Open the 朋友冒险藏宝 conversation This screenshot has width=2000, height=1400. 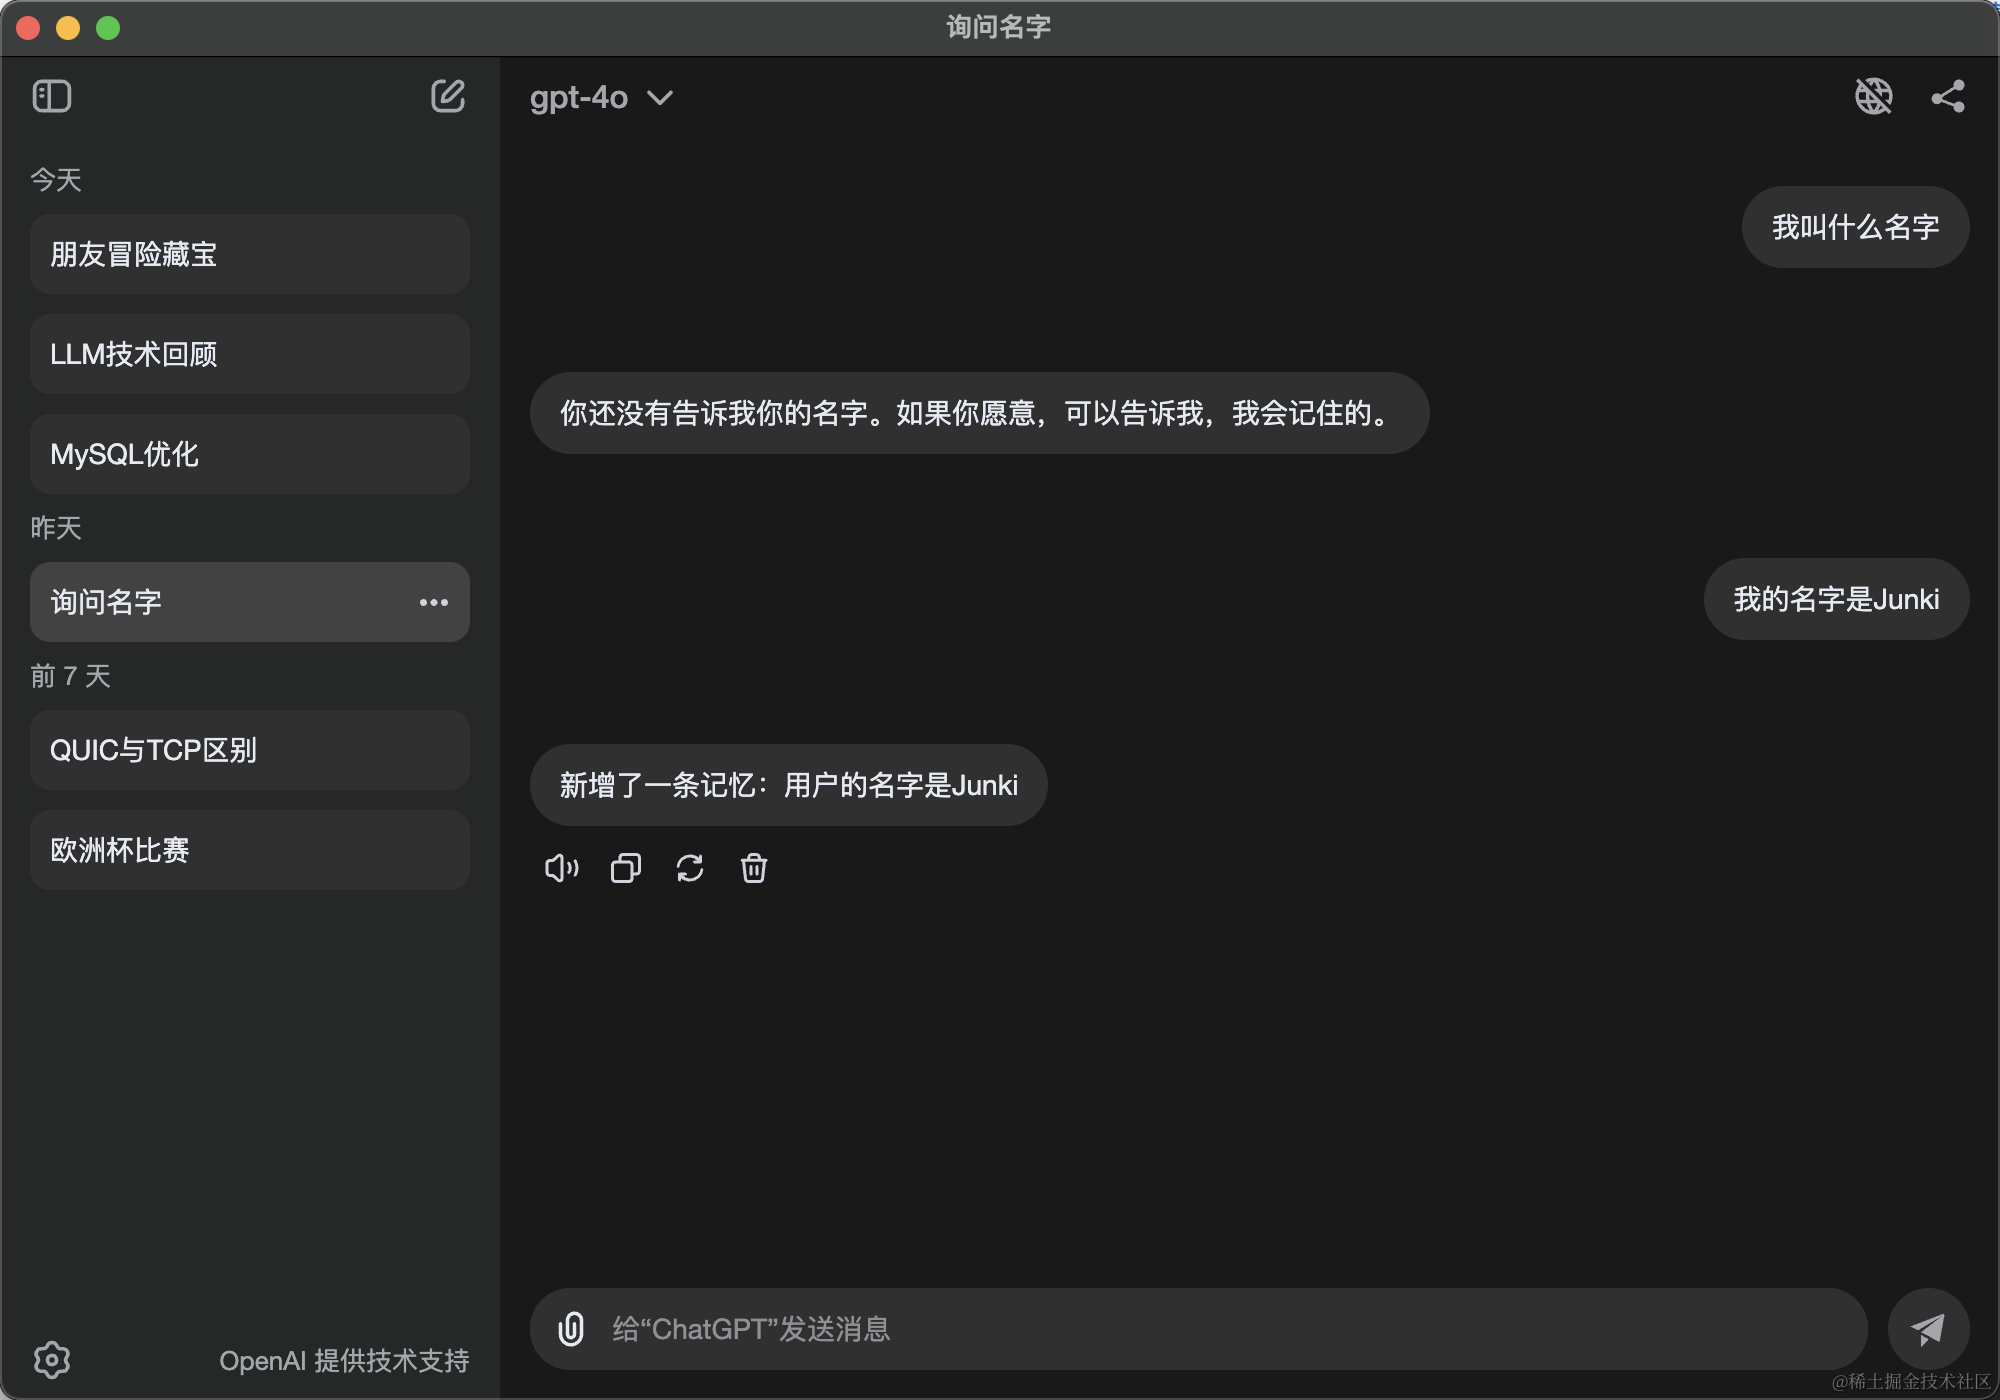(x=250, y=254)
